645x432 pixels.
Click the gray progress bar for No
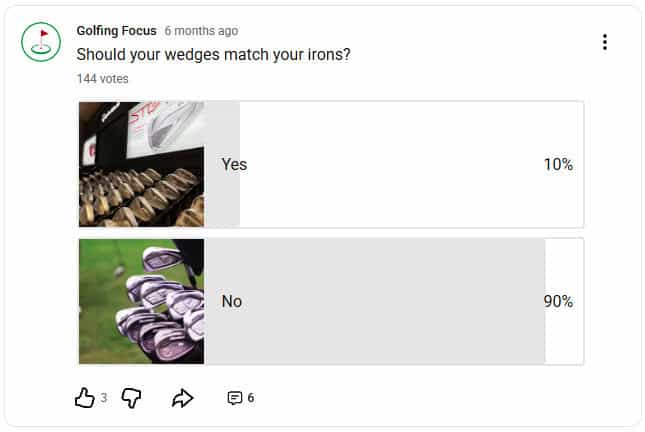tap(400, 301)
